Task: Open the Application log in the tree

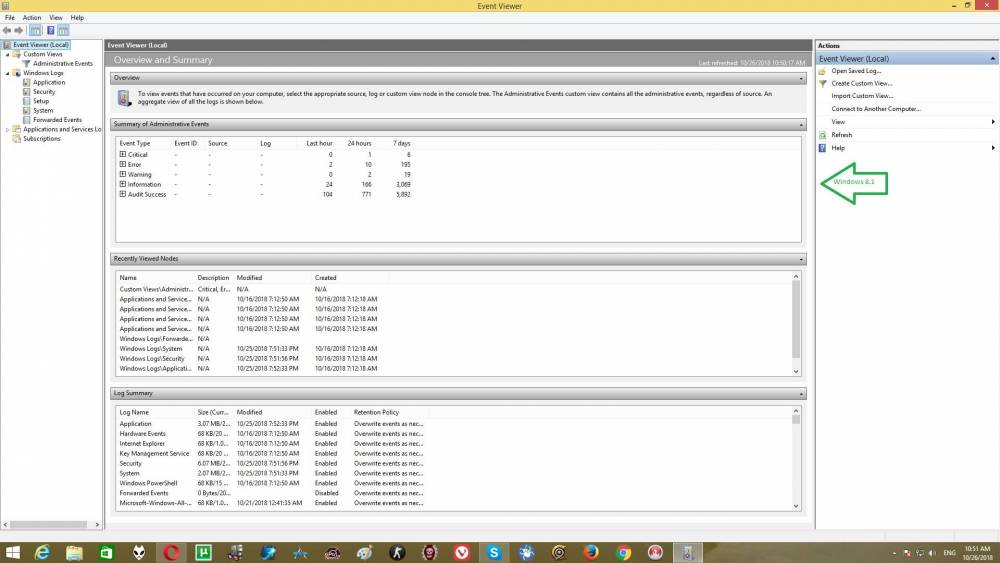Action: (x=48, y=82)
